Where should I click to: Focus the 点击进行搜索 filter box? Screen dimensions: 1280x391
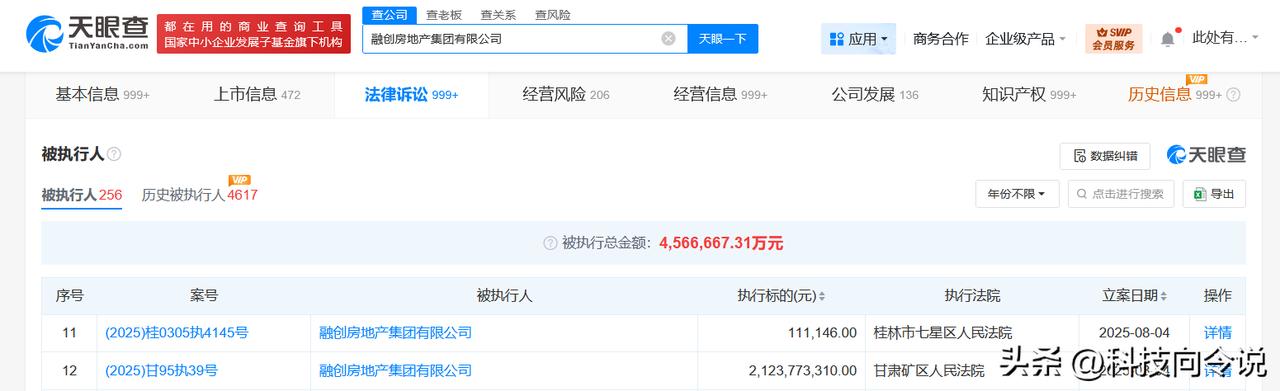tap(1120, 194)
